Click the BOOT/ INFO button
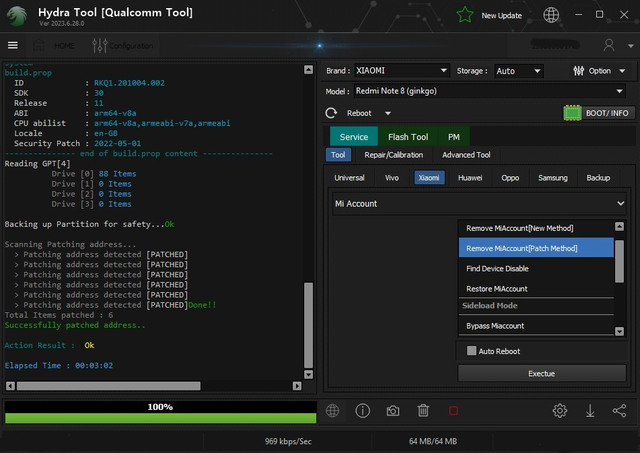The width and height of the screenshot is (640, 453). point(607,113)
